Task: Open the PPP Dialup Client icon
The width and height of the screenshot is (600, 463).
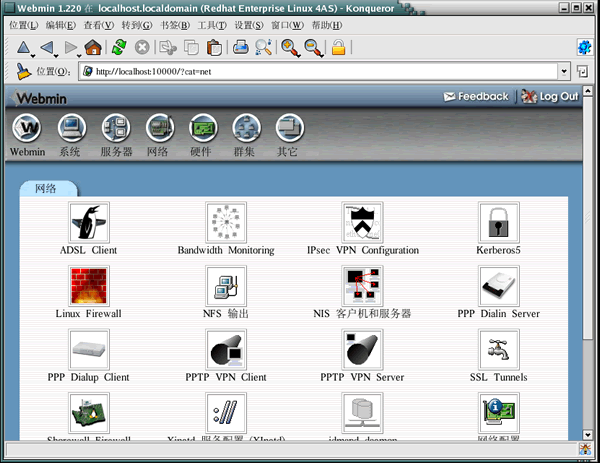Action: pos(89,349)
